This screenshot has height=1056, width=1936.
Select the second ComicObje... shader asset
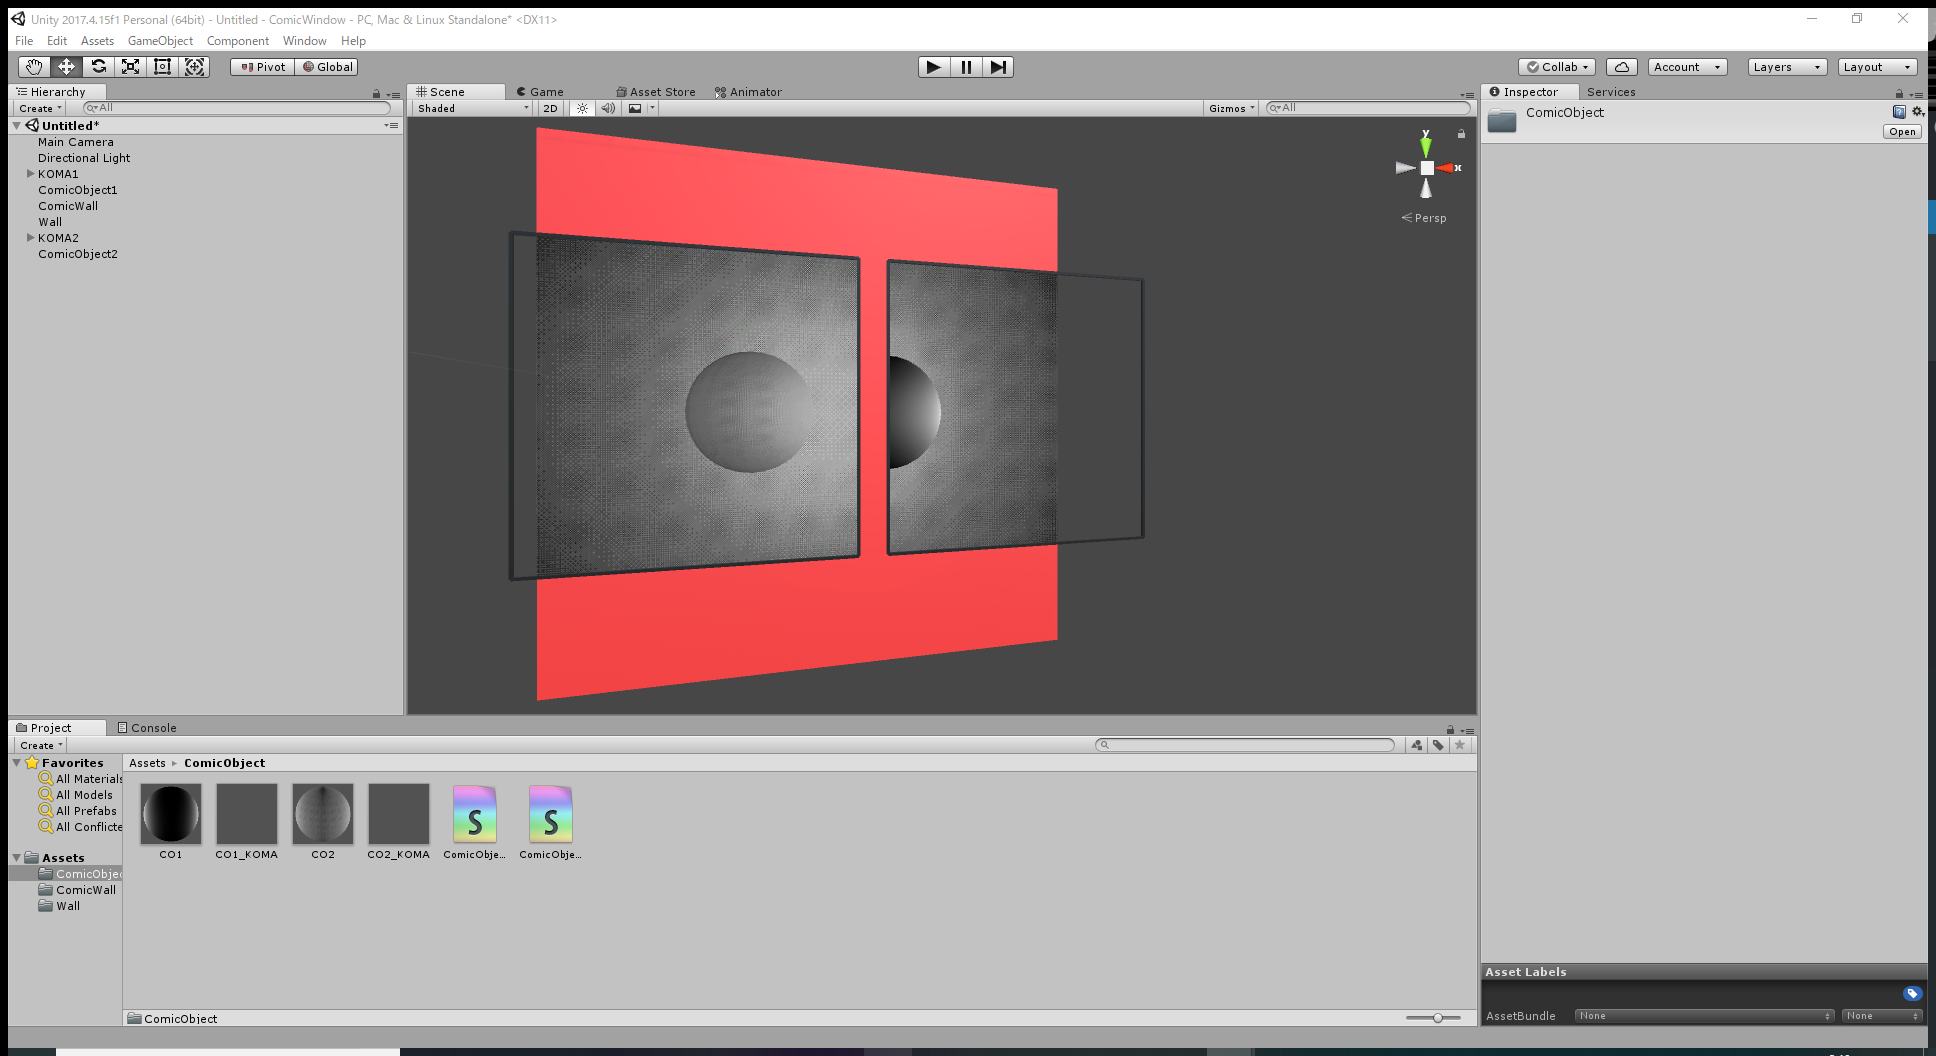click(x=551, y=821)
